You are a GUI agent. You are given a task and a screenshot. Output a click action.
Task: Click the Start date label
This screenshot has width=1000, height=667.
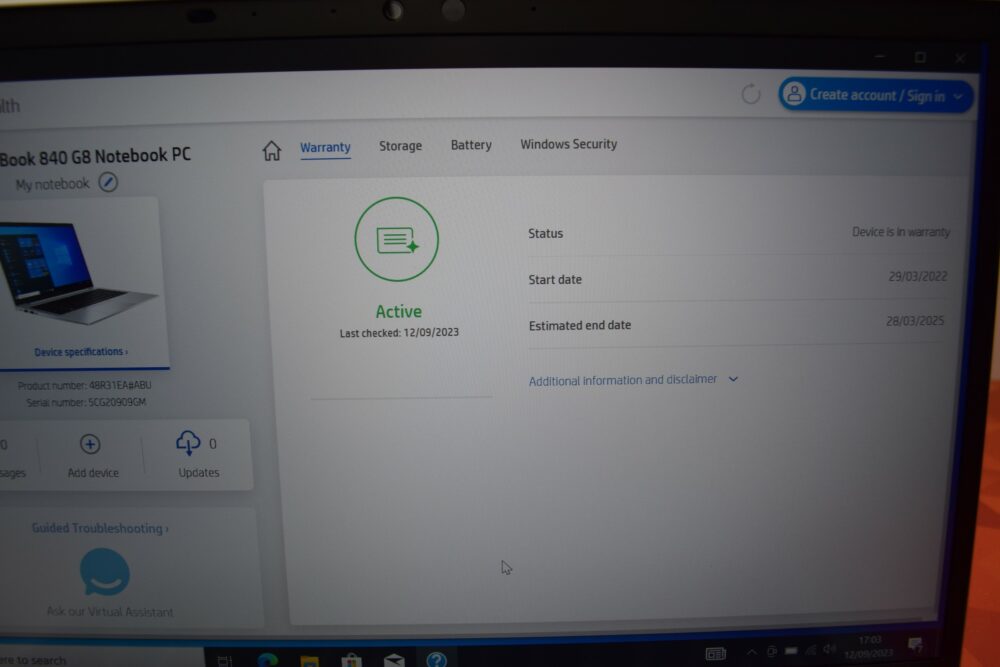[x=555, y=279]
